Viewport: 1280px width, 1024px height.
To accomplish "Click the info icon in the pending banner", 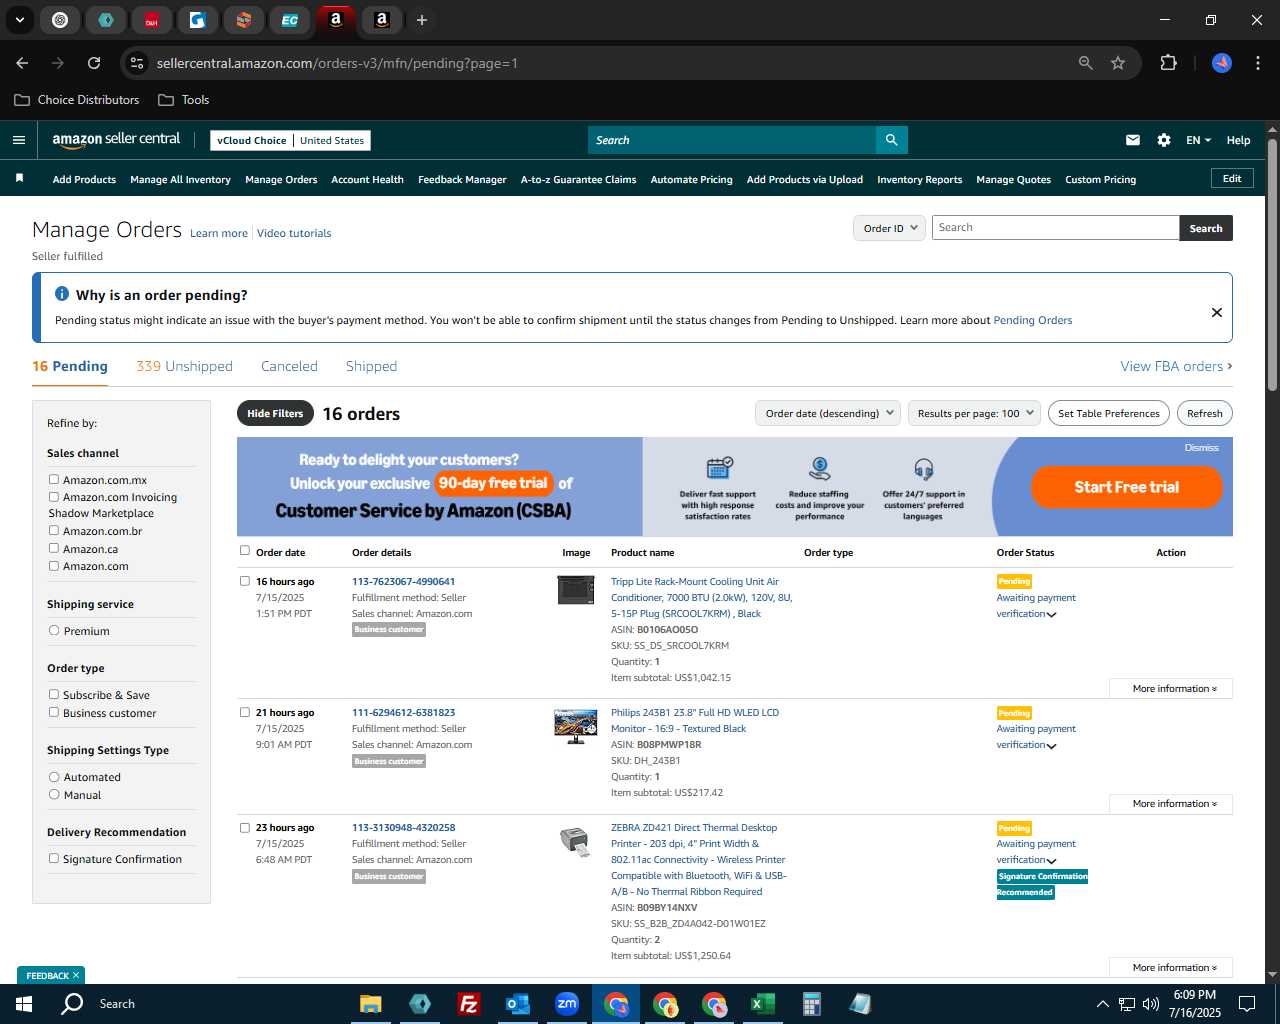I will [62, 294].
